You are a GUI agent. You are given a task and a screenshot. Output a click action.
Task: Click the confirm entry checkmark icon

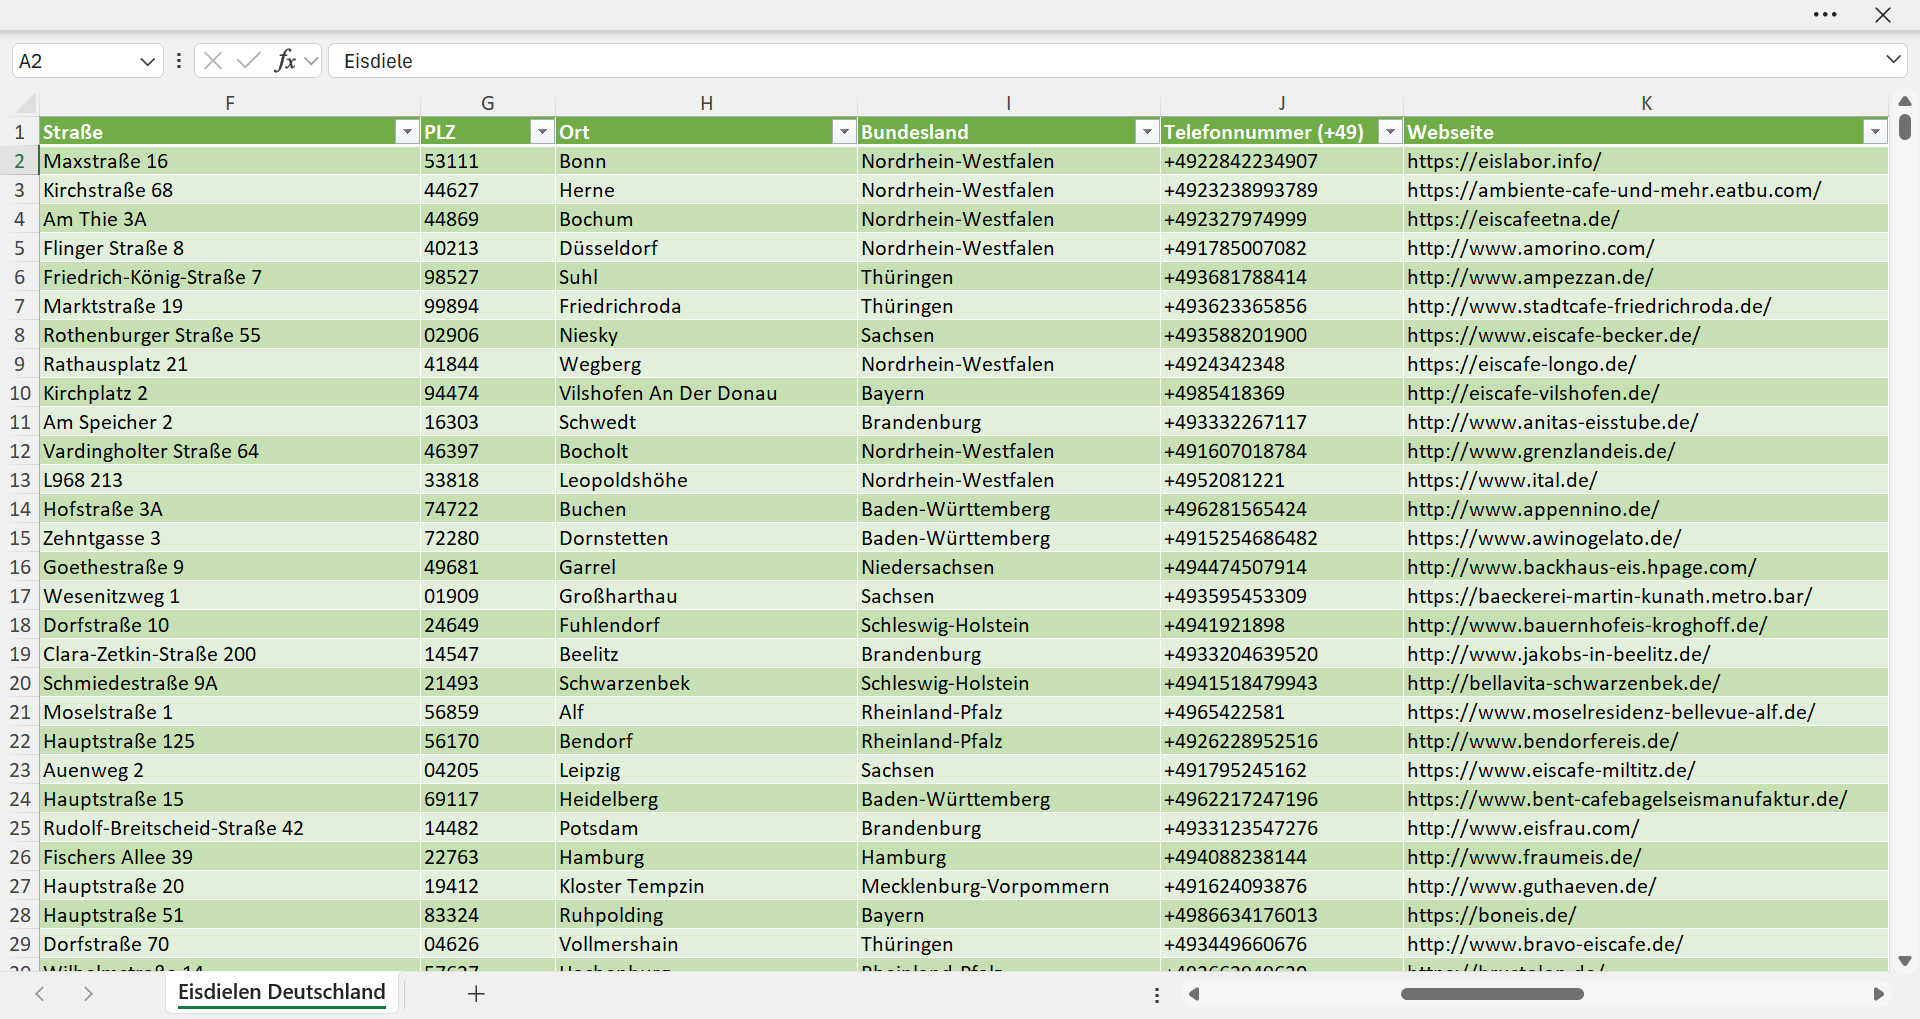tap(249, 61)
